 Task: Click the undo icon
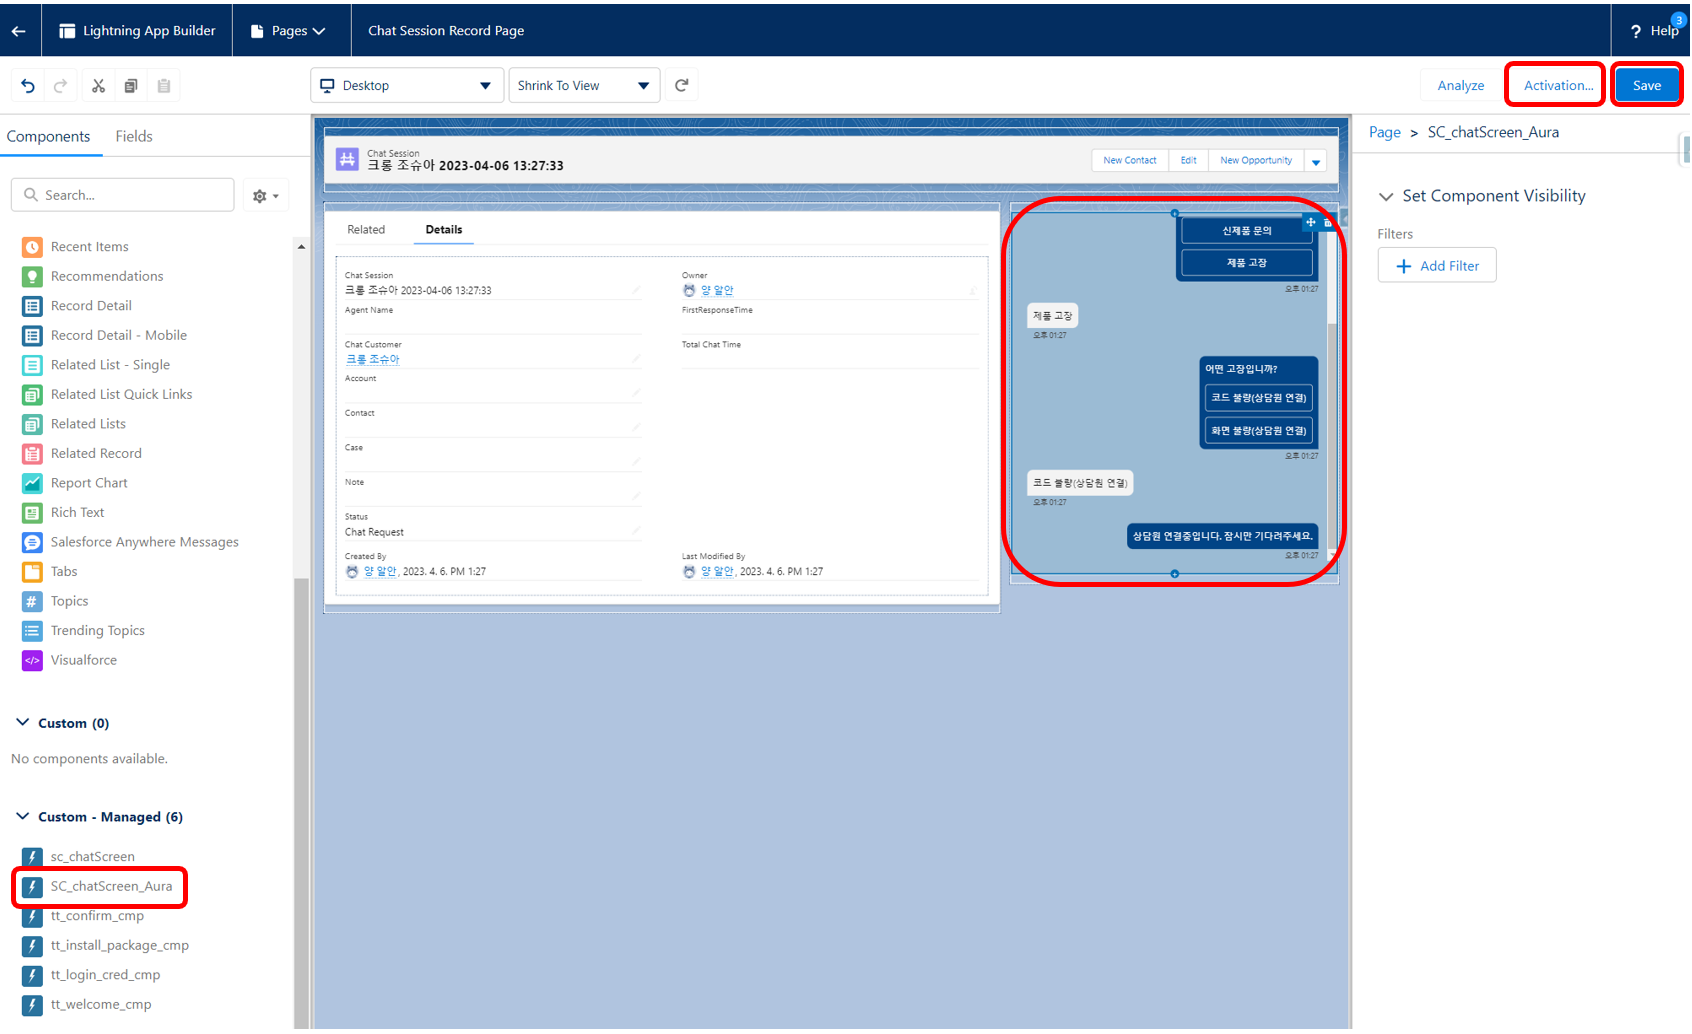coord(28,86)
